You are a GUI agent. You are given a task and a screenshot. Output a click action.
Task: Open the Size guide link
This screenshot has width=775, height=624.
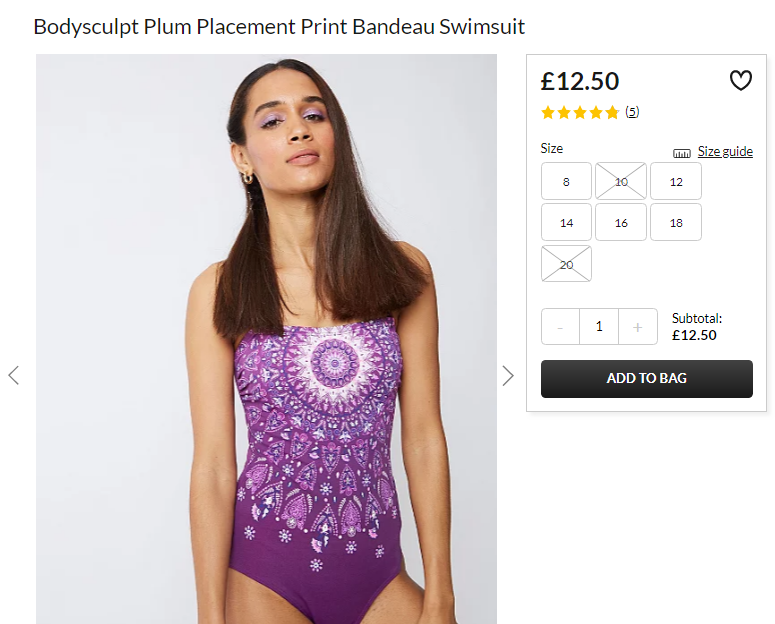[725, 151]
